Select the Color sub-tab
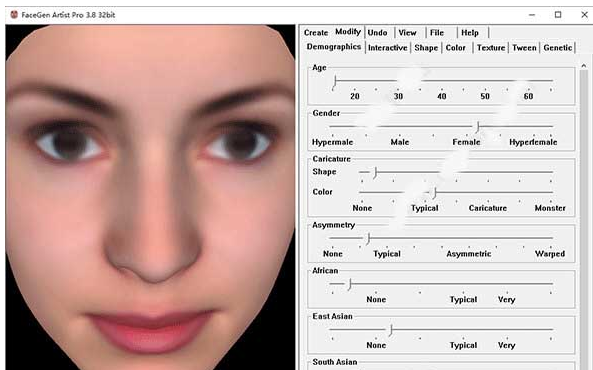The width and height of the screenshot is (593, 370). 456,48
